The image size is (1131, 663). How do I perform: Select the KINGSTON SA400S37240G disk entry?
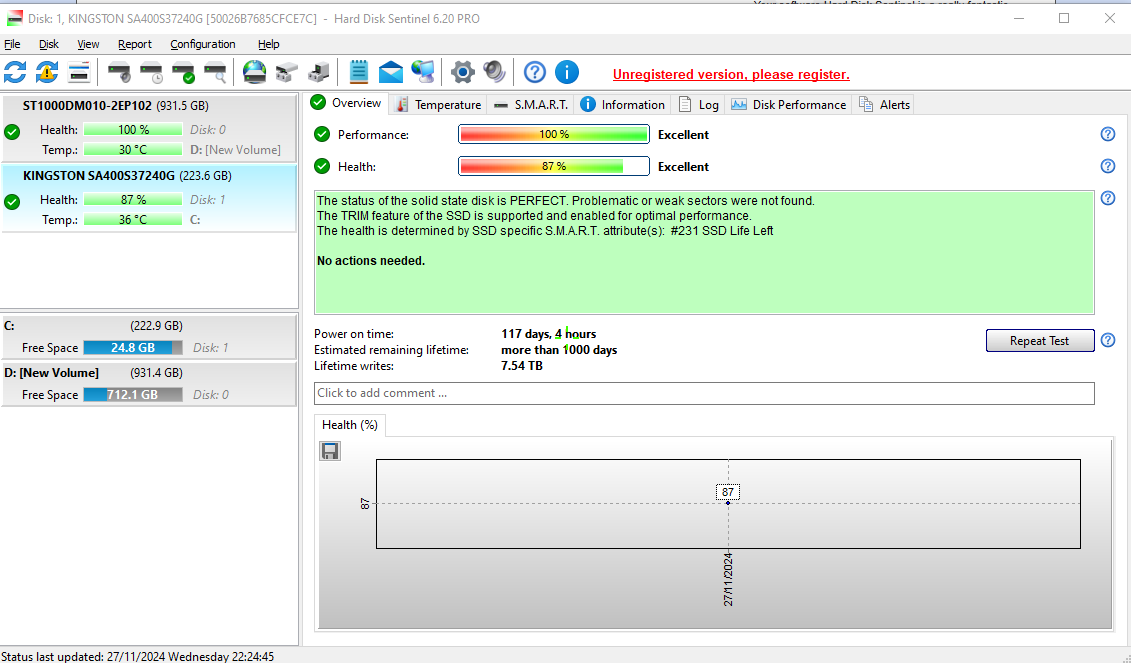click(x=149, y=198)
